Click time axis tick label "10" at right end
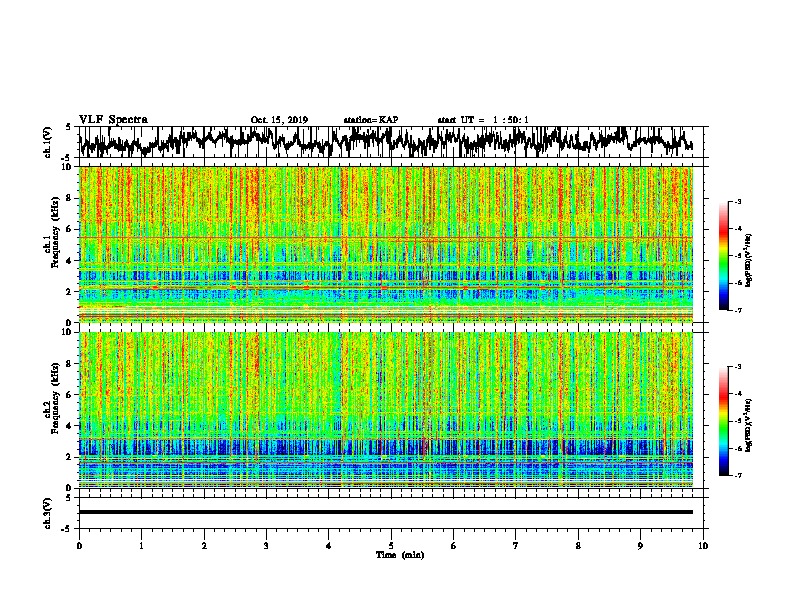The width and height of the screenshot is (792, 612). pos(703,546)
